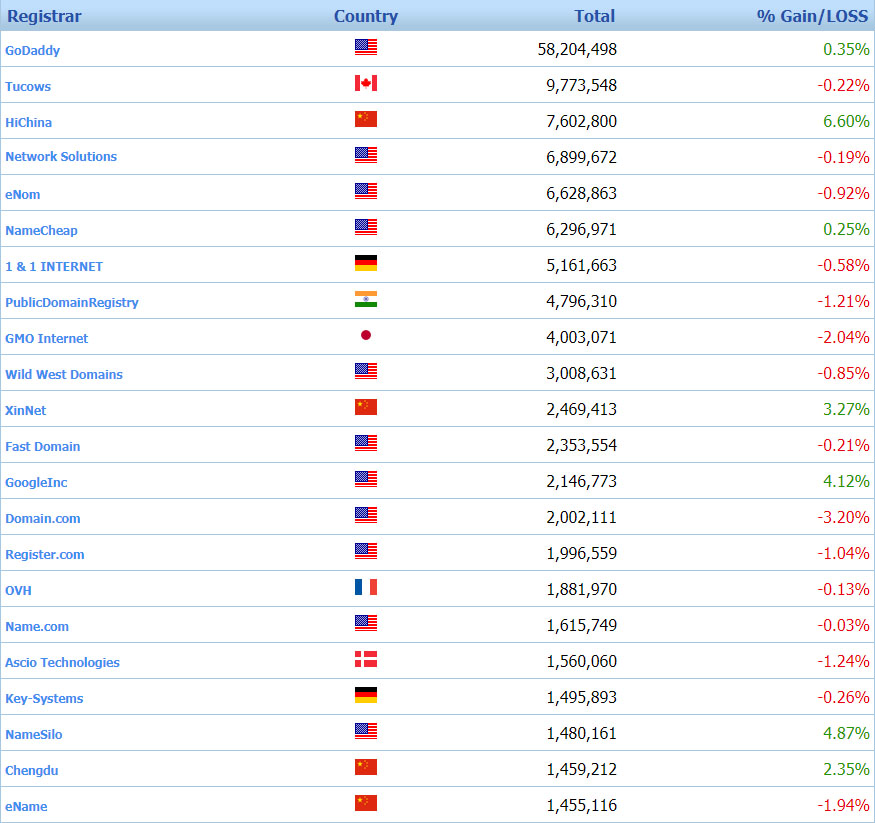Click the US flag in GoDaddy row
875x823 pixels.
pyautogui.click(x=365, y=47)
